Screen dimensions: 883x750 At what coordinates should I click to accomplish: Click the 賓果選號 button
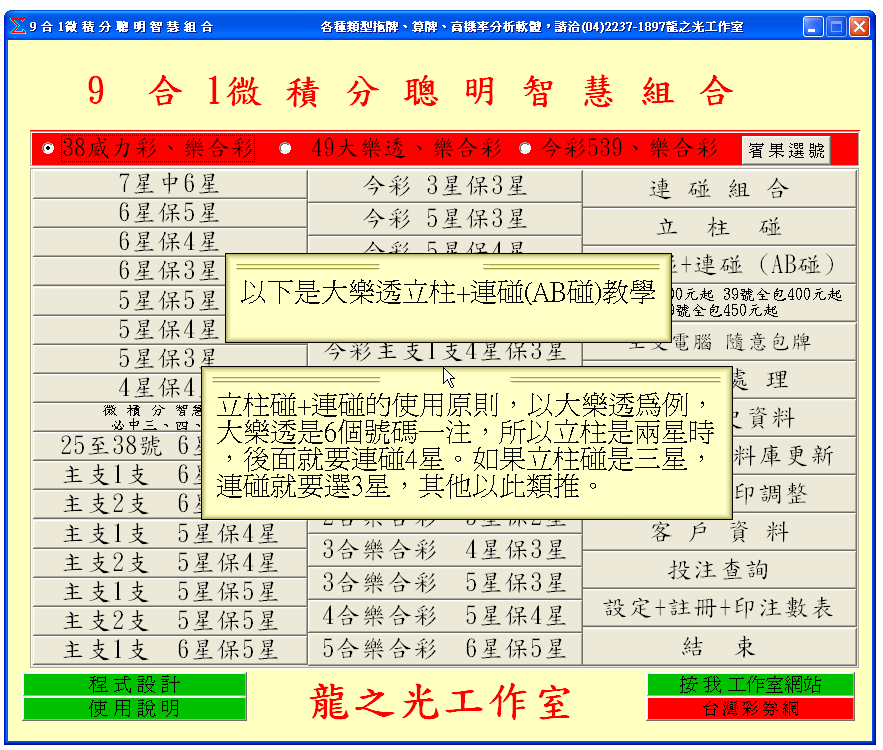[786, 150]
